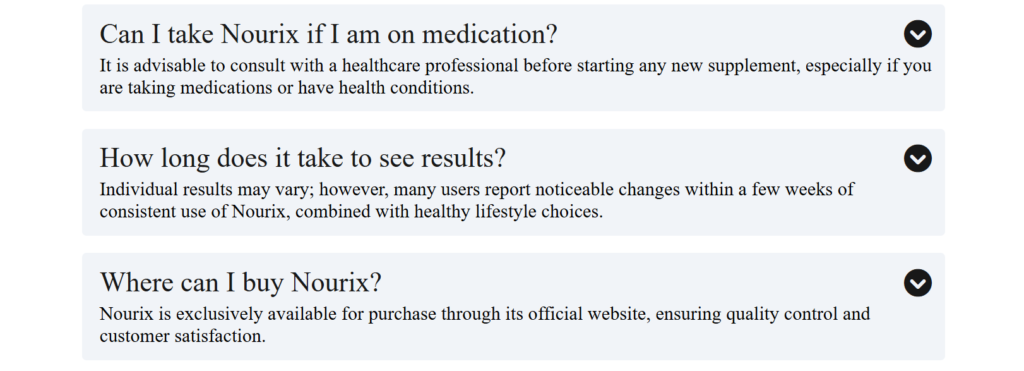Click 'Nourix?' in the third question heading
Image resolution: width=1024 pixels, height=371 pixels.
(336, 283)
